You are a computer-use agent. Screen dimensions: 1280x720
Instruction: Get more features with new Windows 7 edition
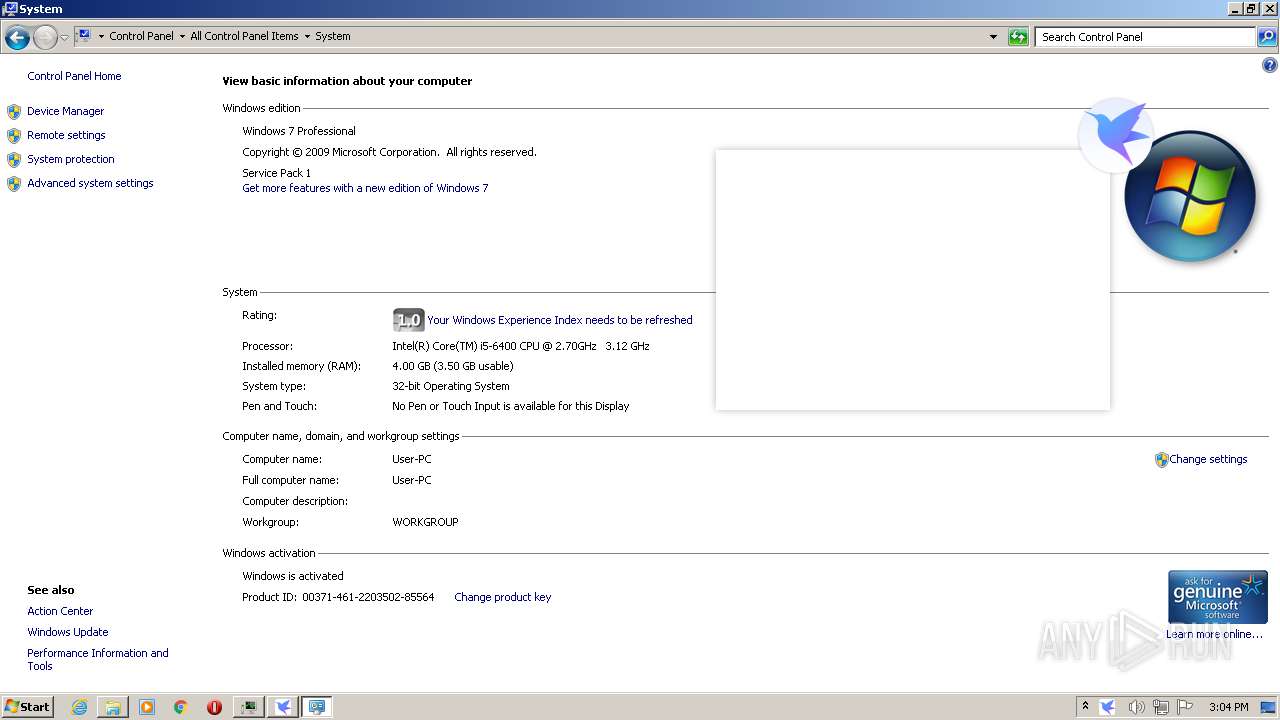pyautogui.click(x=365, y=188)
